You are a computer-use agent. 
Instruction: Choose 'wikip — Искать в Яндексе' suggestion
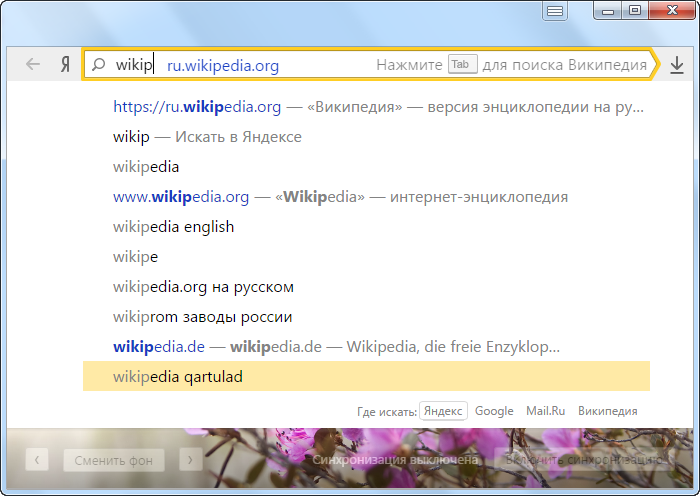coord(366,137)
